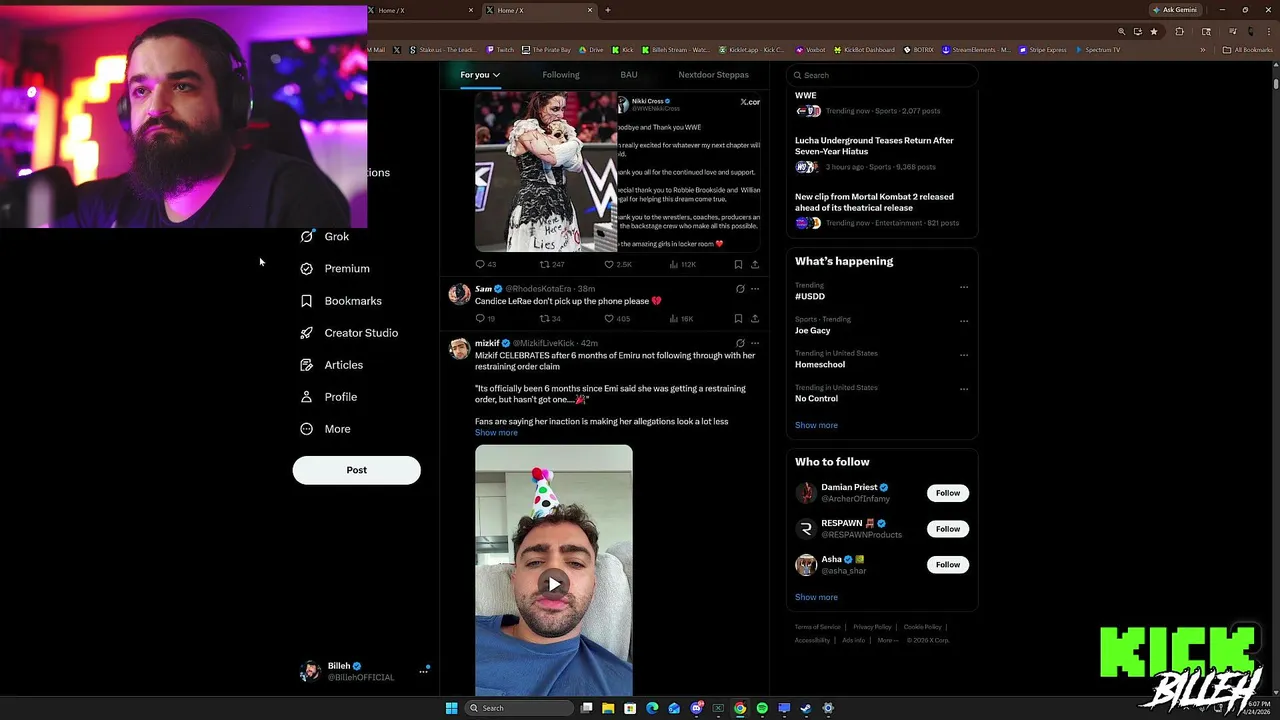Open Sam's profile avatar
The image size is (1280, 720).
pyautogui.click(x=459, y=293)
